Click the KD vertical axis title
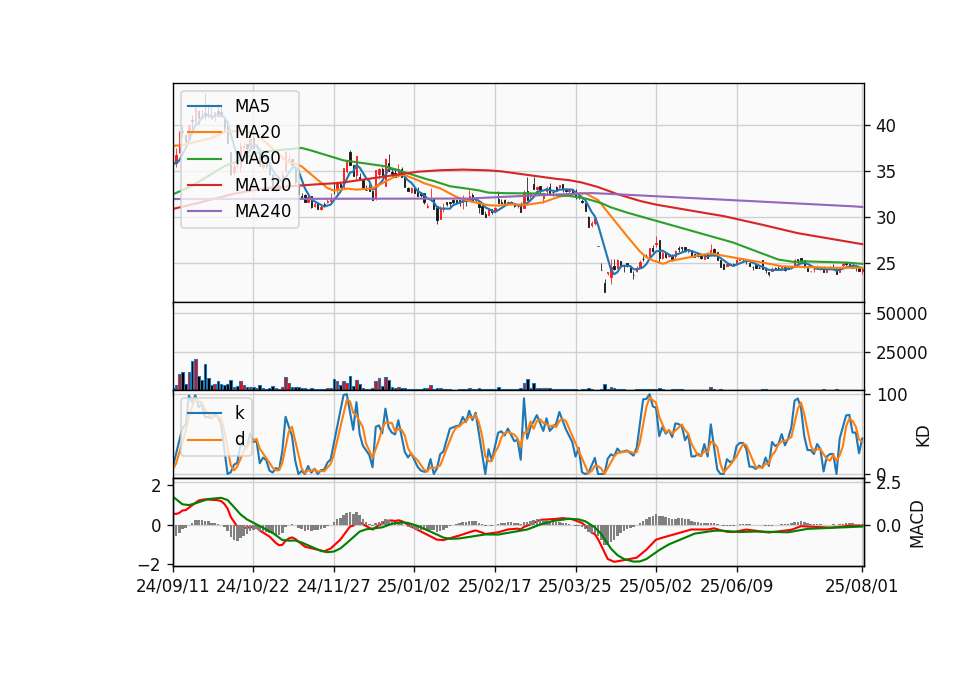The width and height of the screenshot is (960, 690). tap(923, 437)
